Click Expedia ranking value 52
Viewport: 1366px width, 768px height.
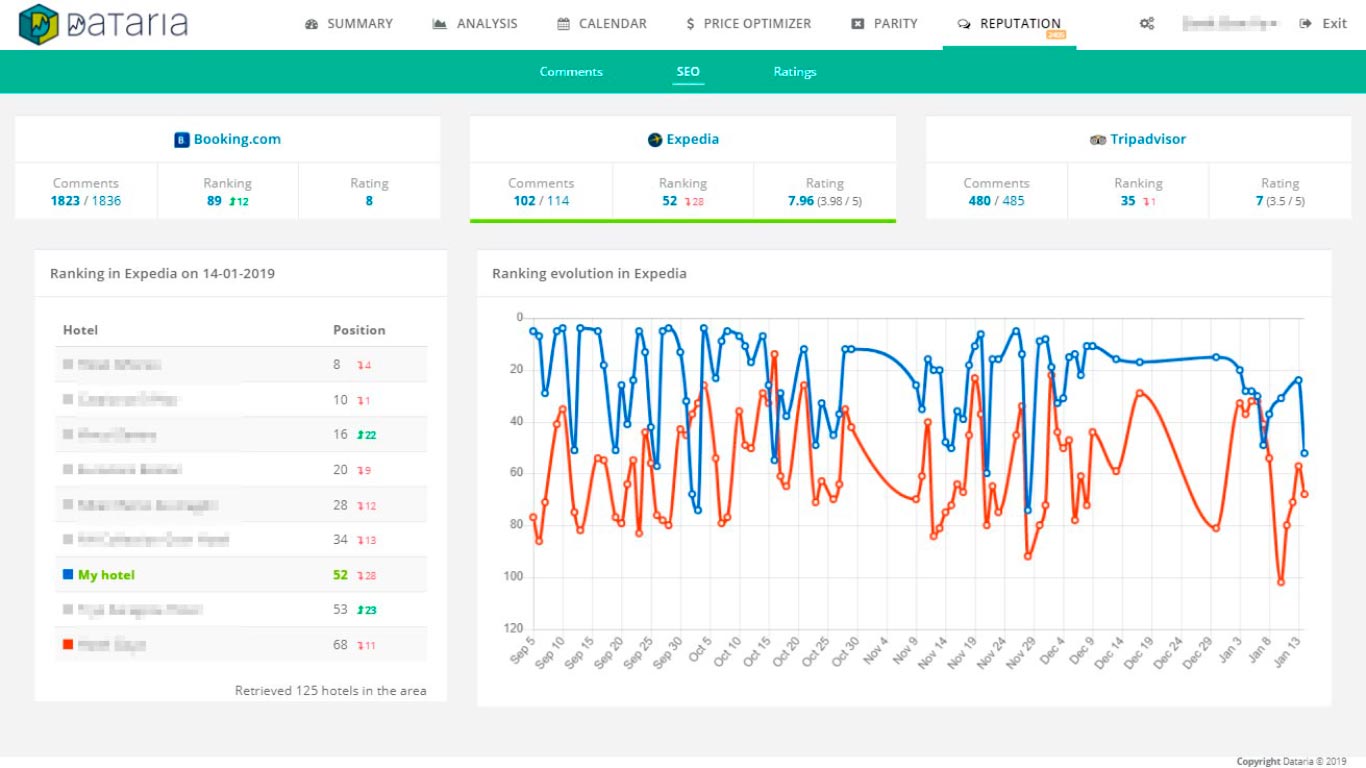[670, 201]
